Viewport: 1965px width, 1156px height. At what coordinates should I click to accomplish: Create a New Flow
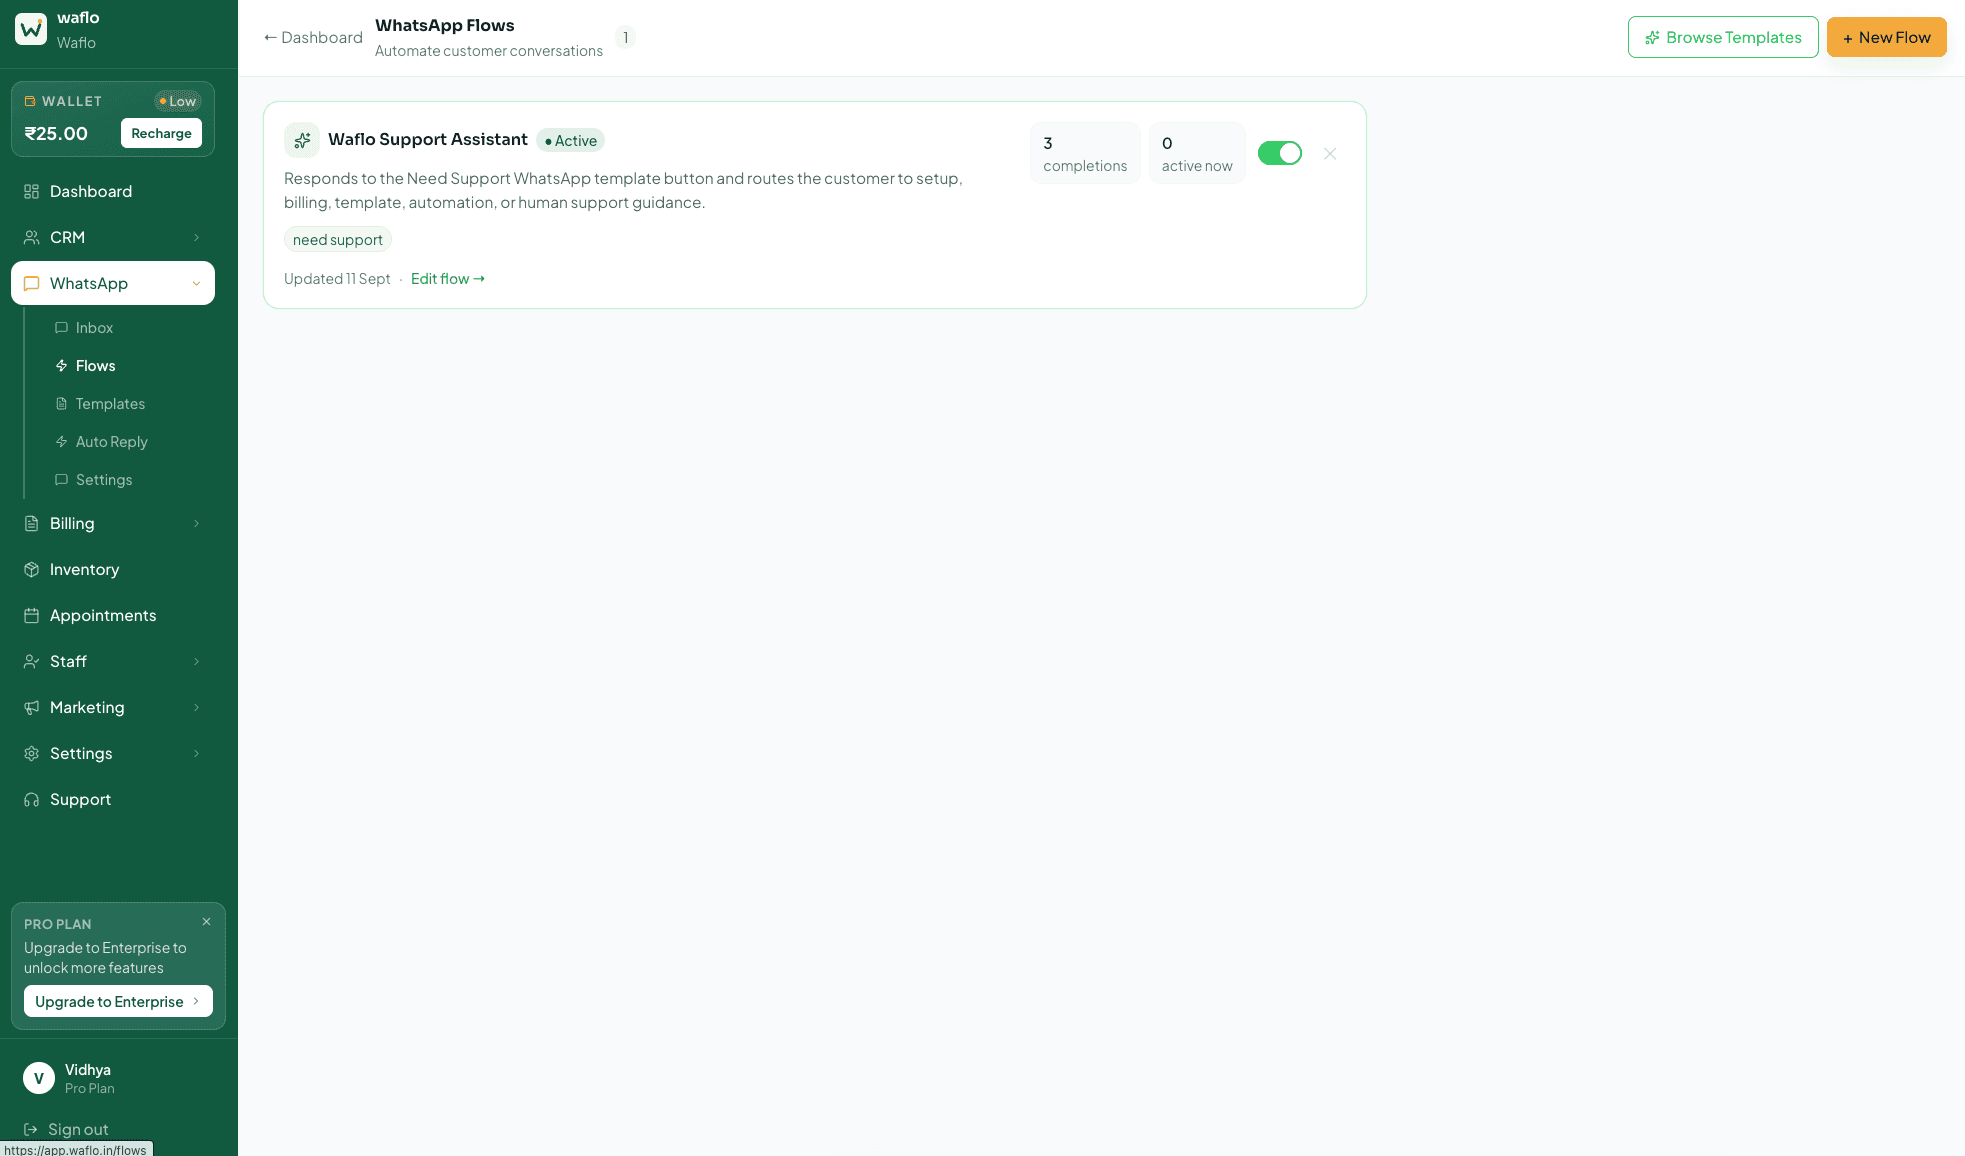click(x=1886, y=37)
